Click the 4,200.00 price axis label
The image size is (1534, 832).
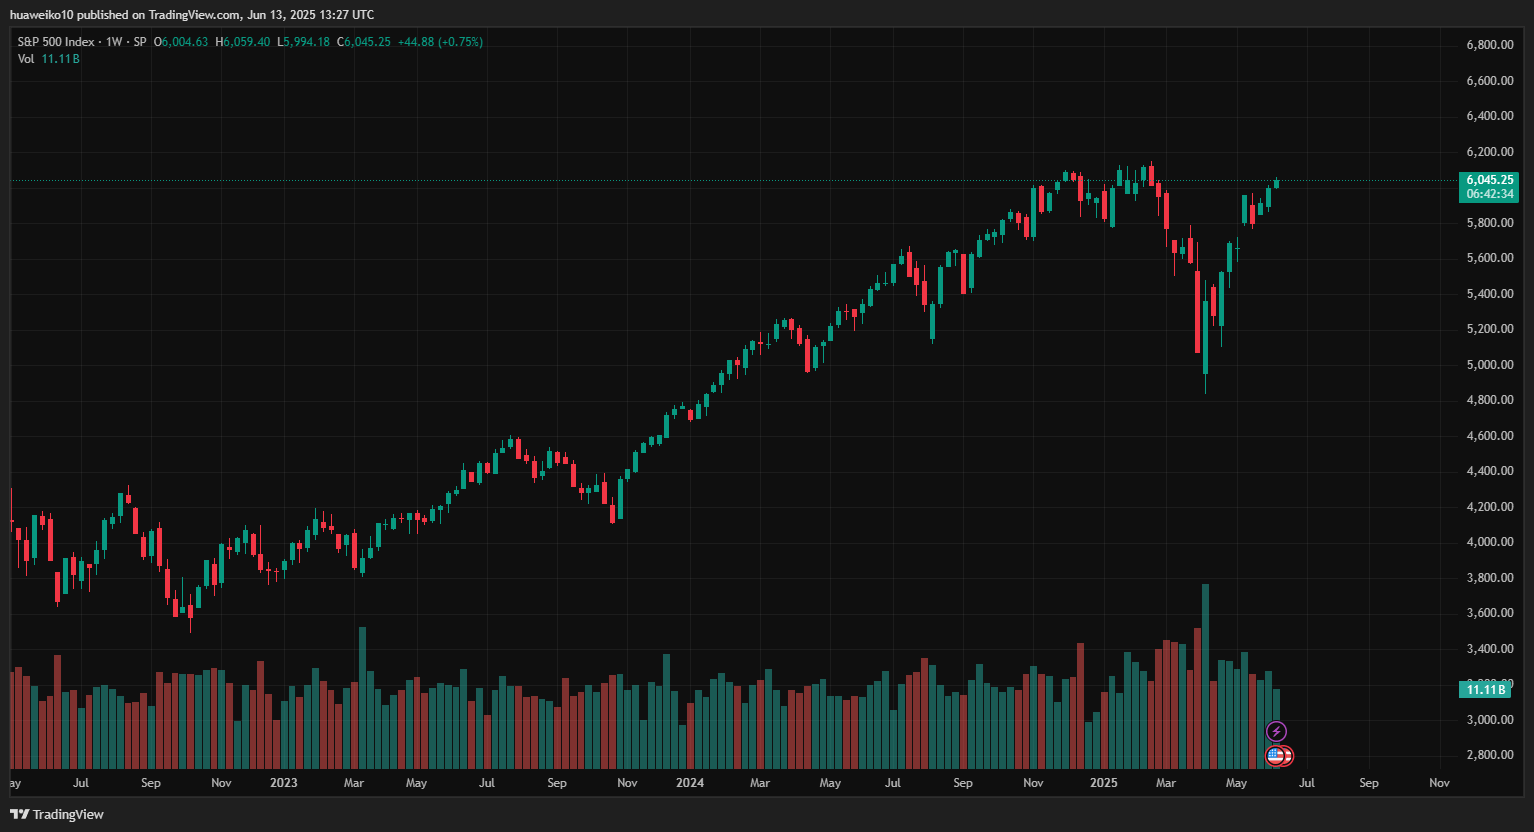[1489, 507]
